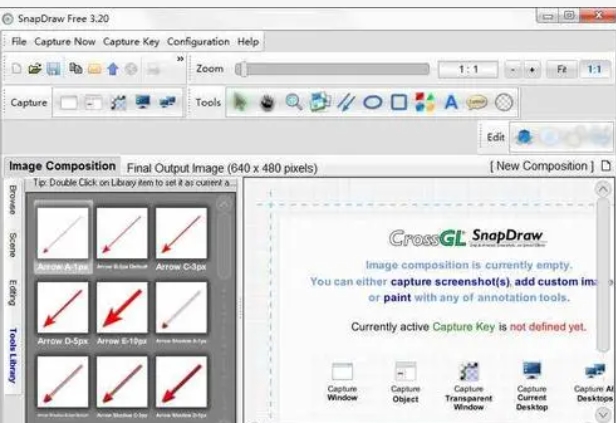Select the insert image tool
This screenshot has height=423, width=616.
tap(319, 102)
